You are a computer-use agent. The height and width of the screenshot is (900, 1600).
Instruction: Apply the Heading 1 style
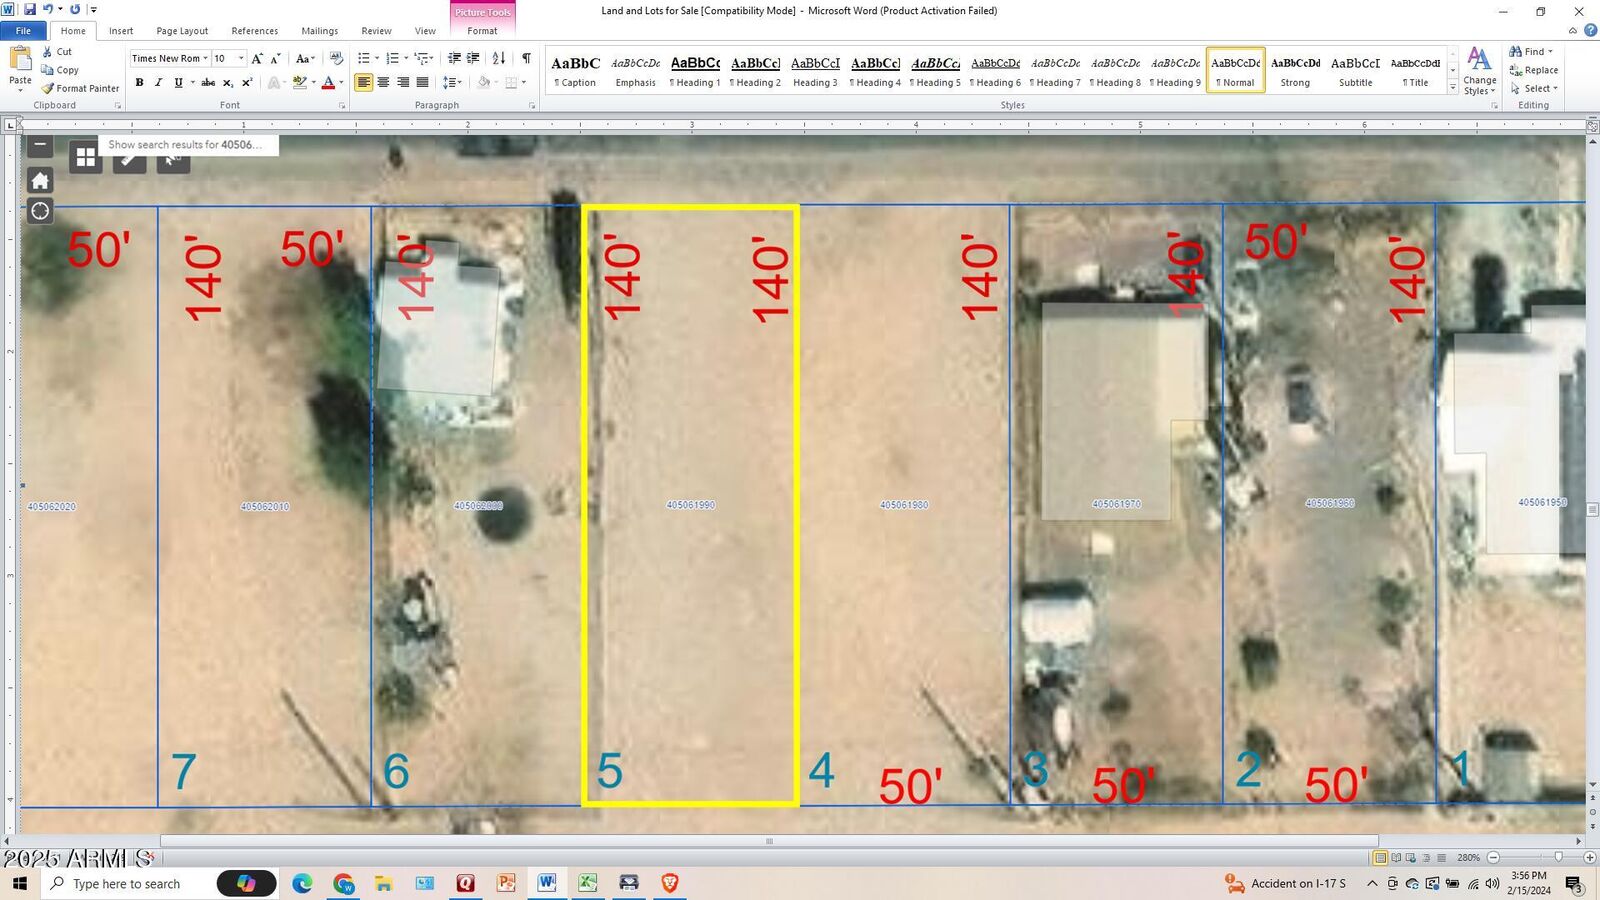695,68
